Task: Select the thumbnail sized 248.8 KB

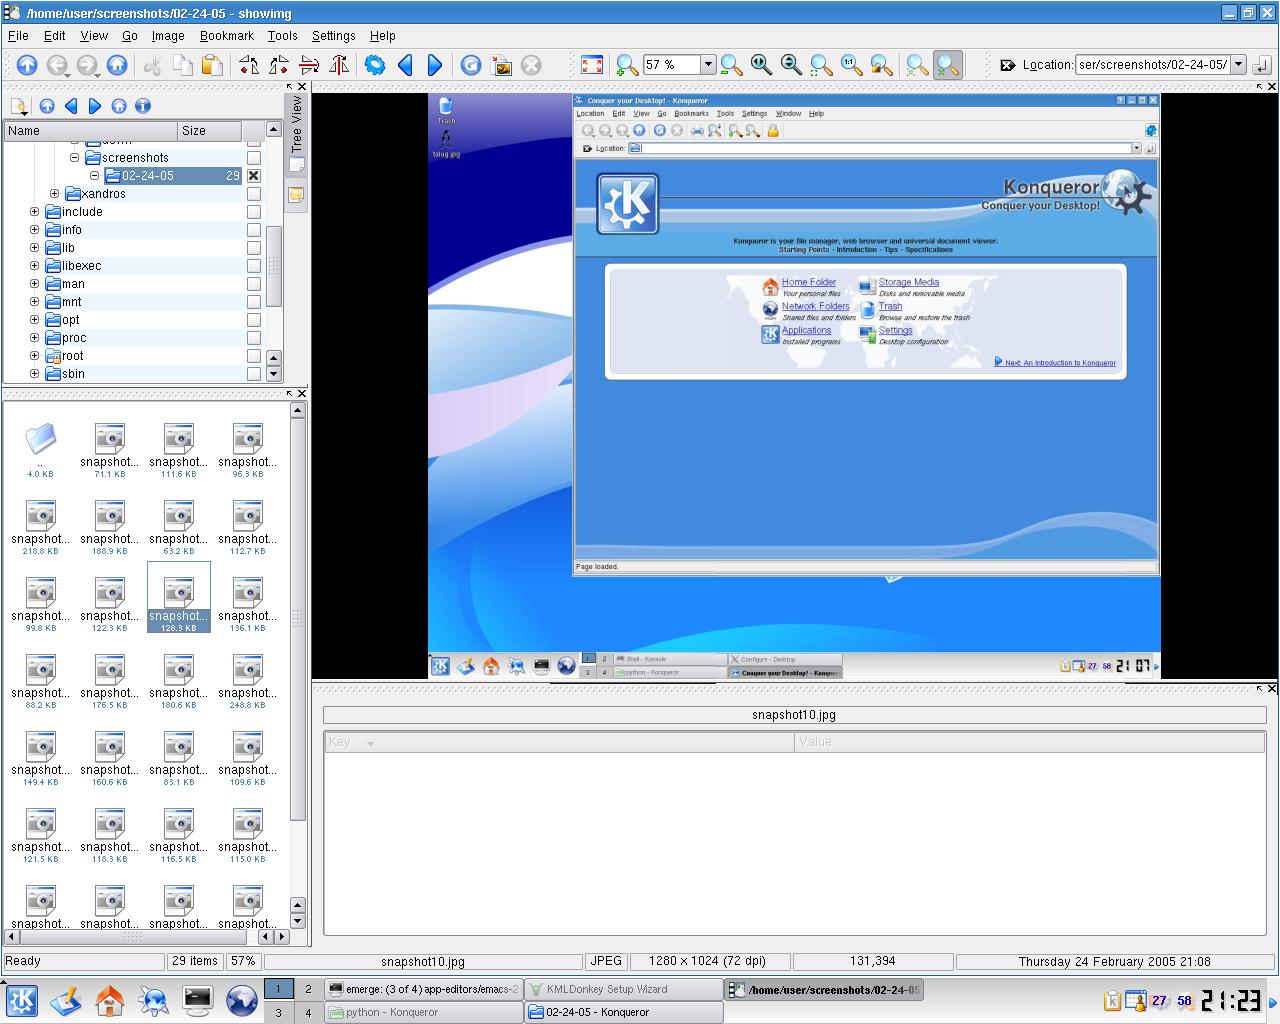Action: (x=247, y=681)
